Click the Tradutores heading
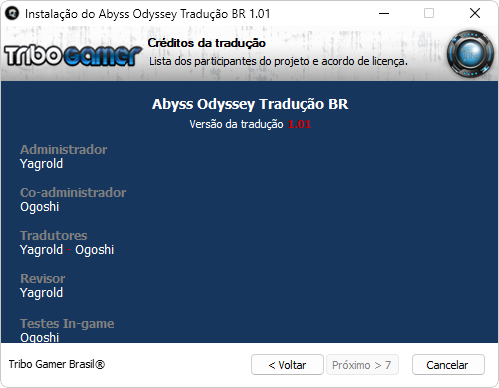 pos(54,236)
